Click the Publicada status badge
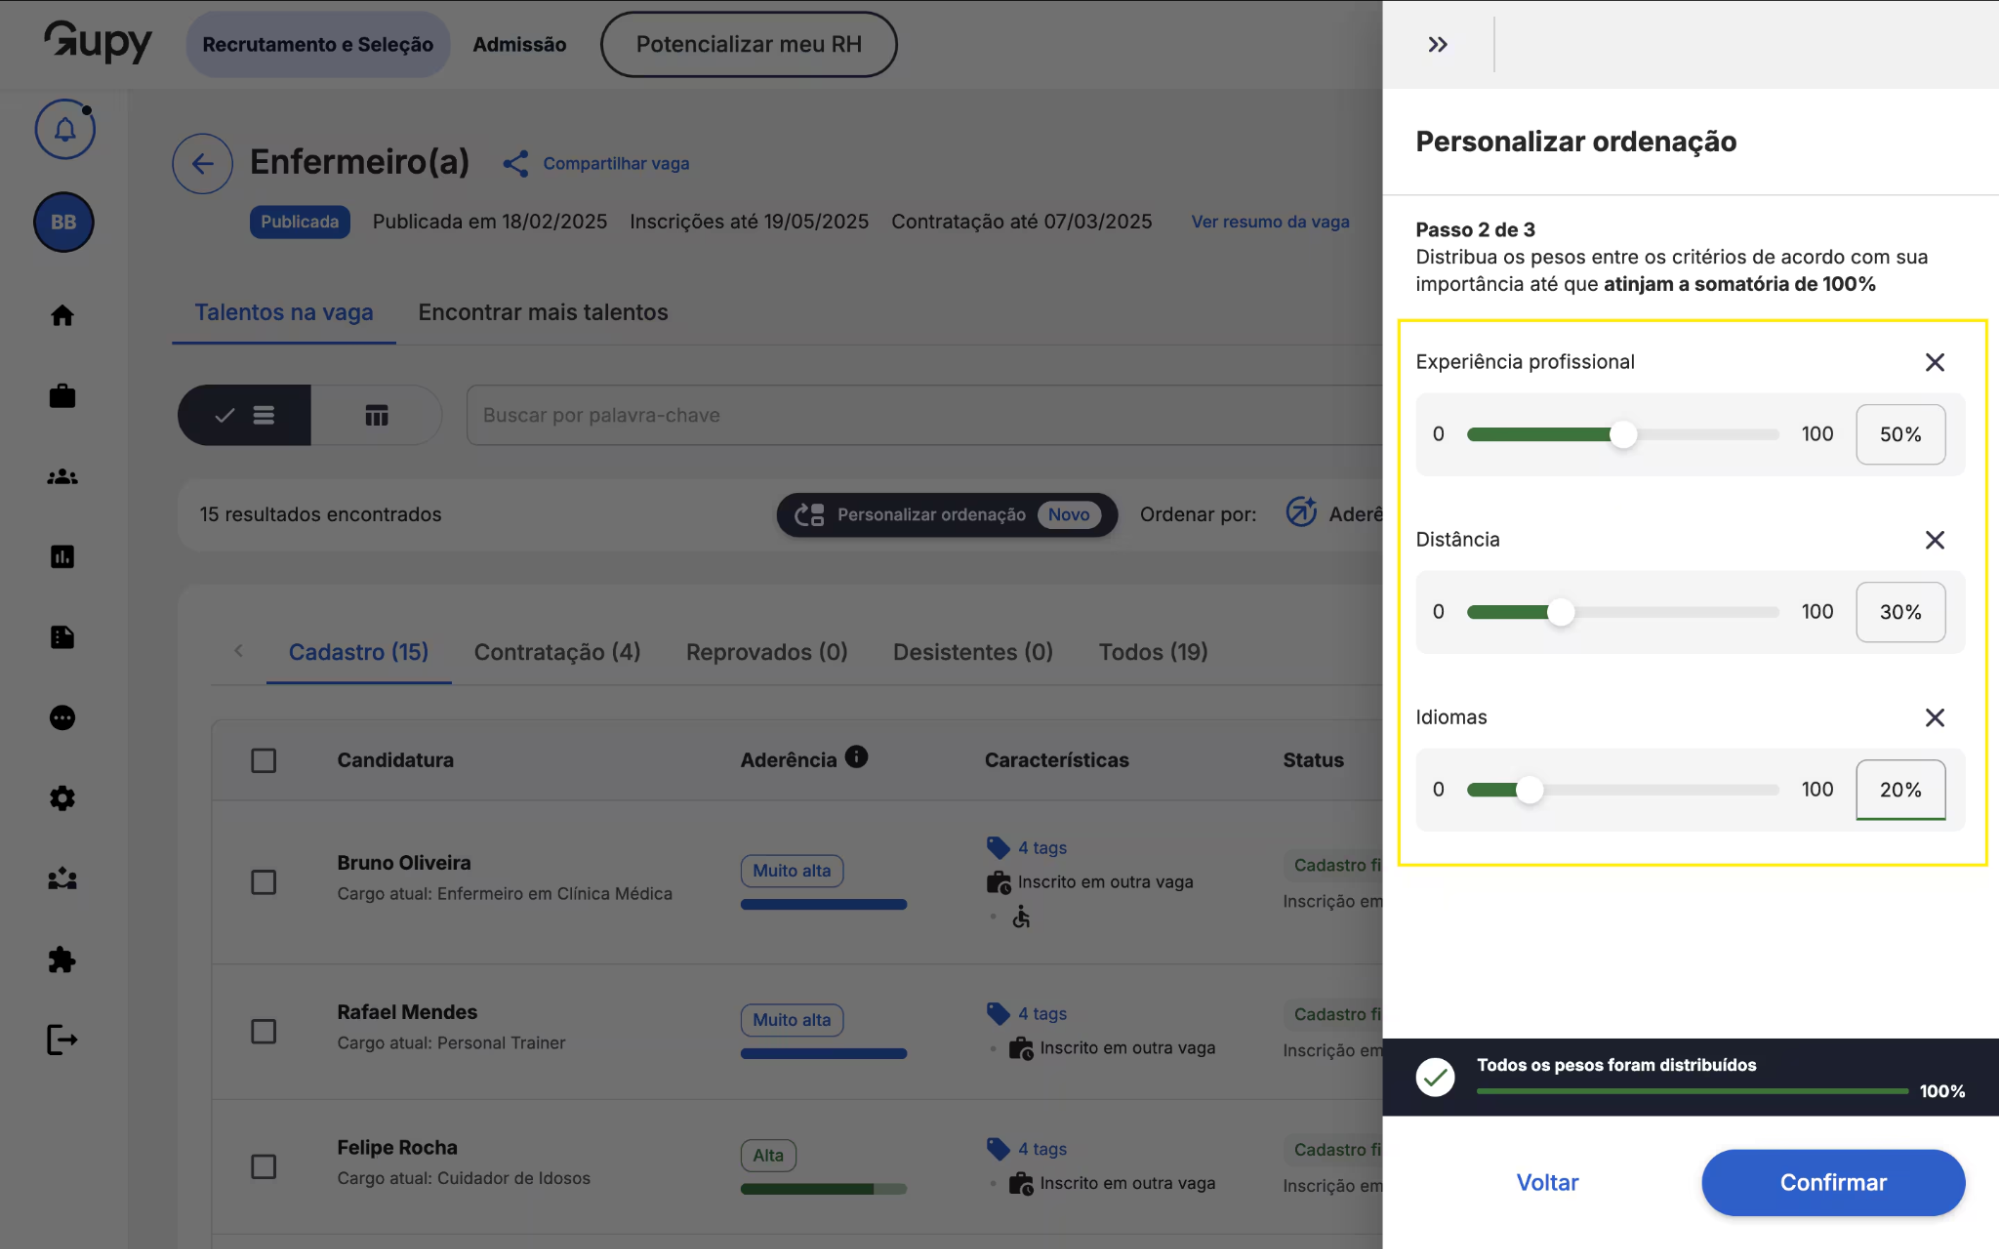Screen dimensions: 1999x1250 click(299, 222)
